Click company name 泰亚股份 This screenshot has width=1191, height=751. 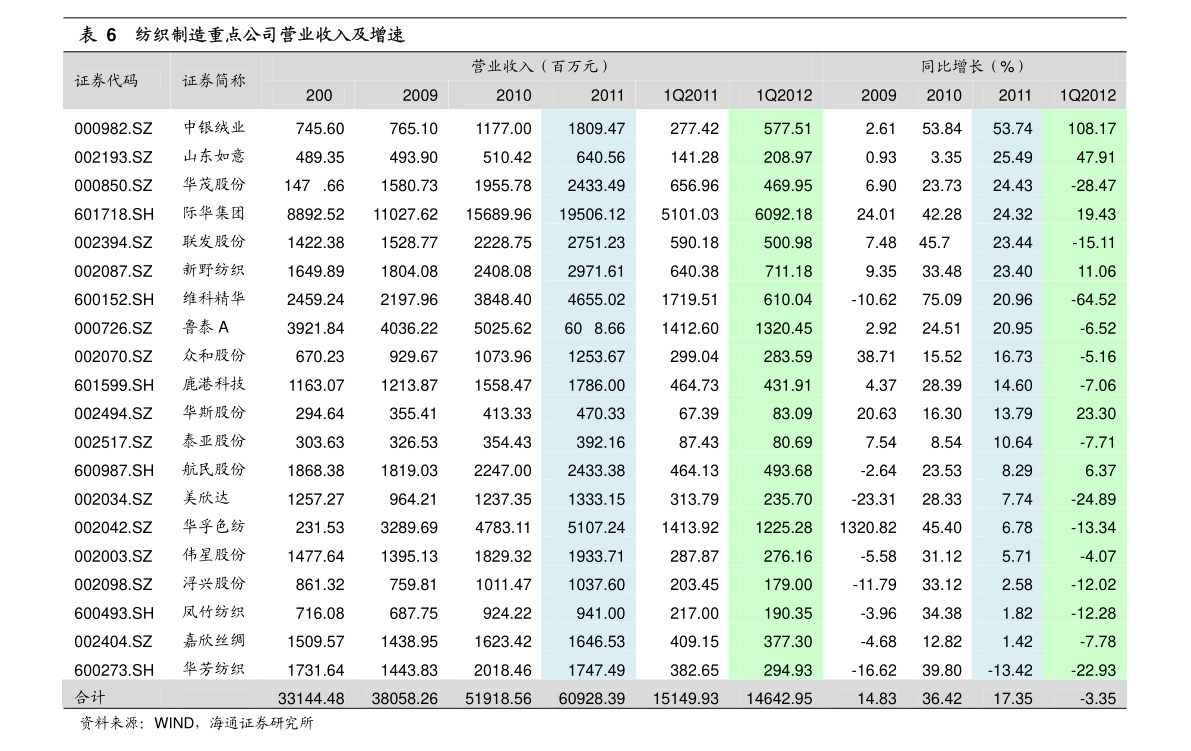214,441
